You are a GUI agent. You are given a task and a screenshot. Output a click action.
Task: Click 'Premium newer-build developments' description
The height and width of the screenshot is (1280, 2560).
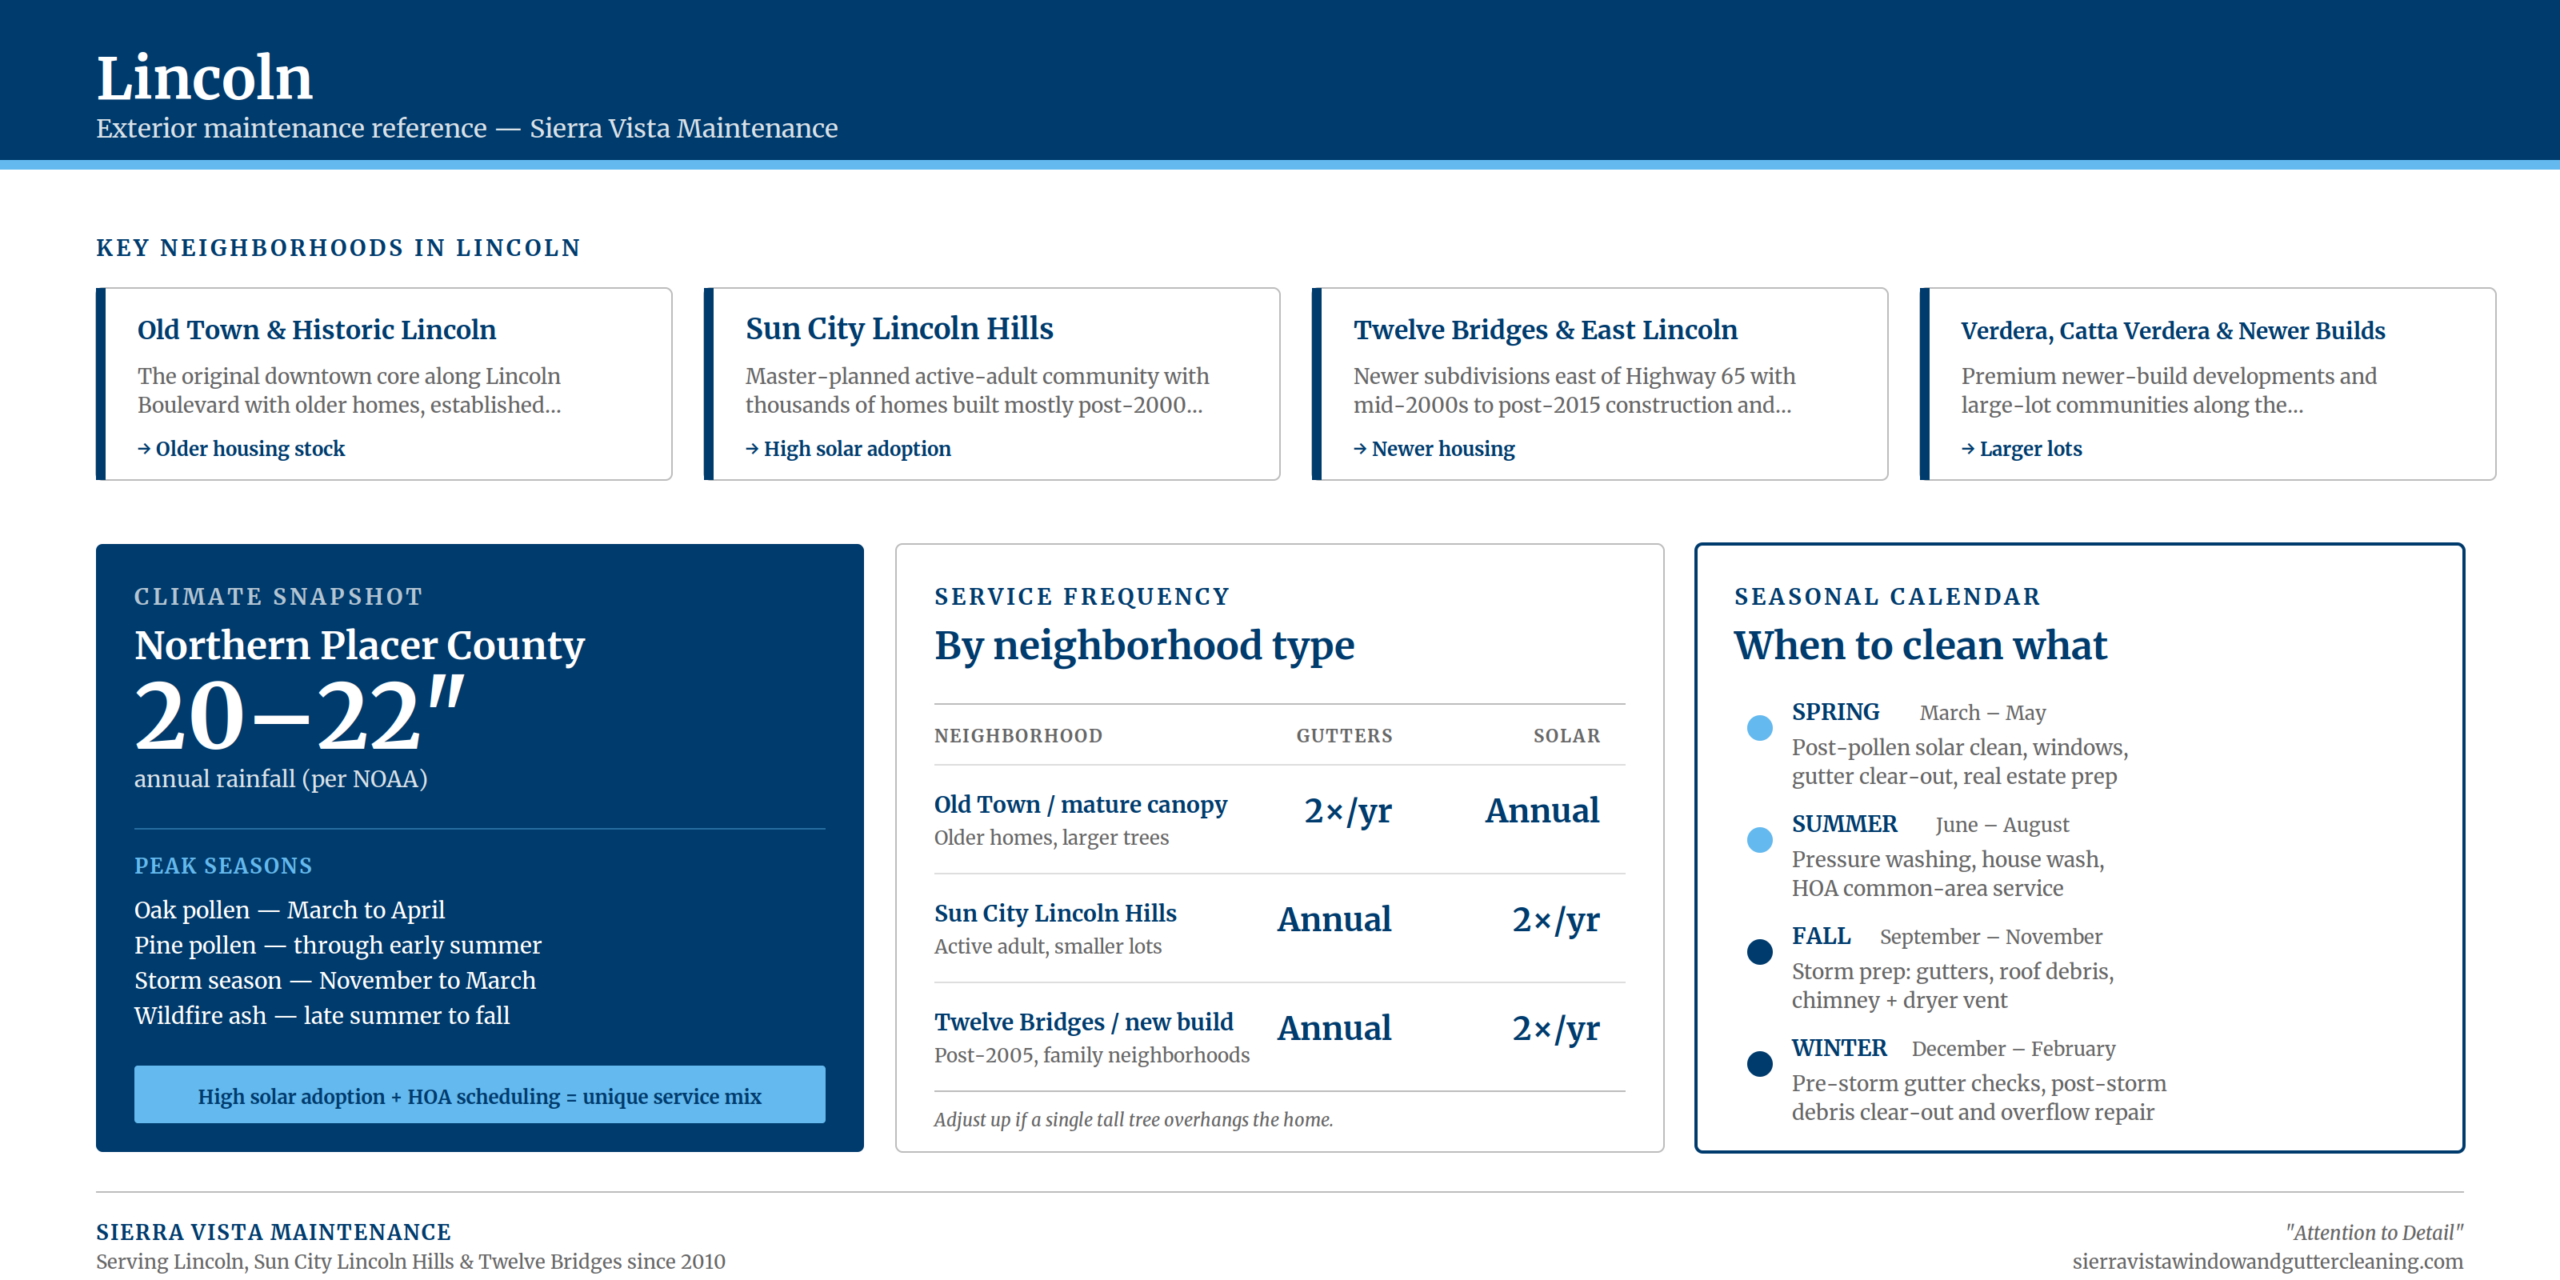coord(2169,390)
